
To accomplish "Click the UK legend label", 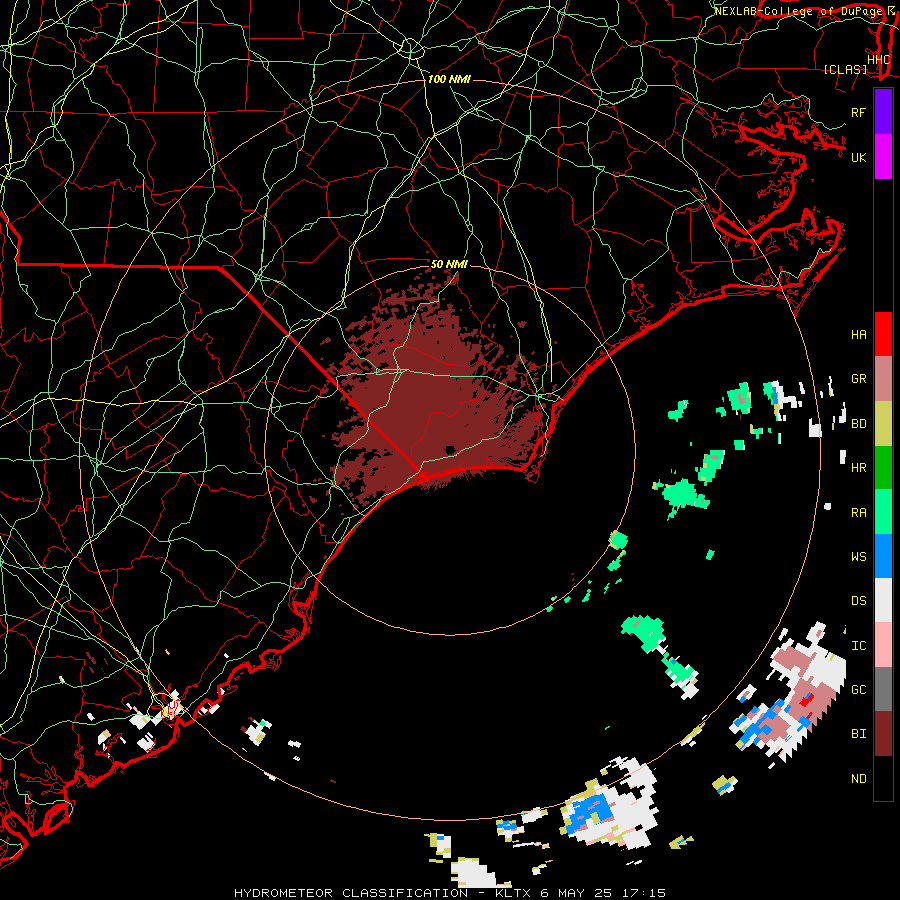I will [x=858, y=157].
